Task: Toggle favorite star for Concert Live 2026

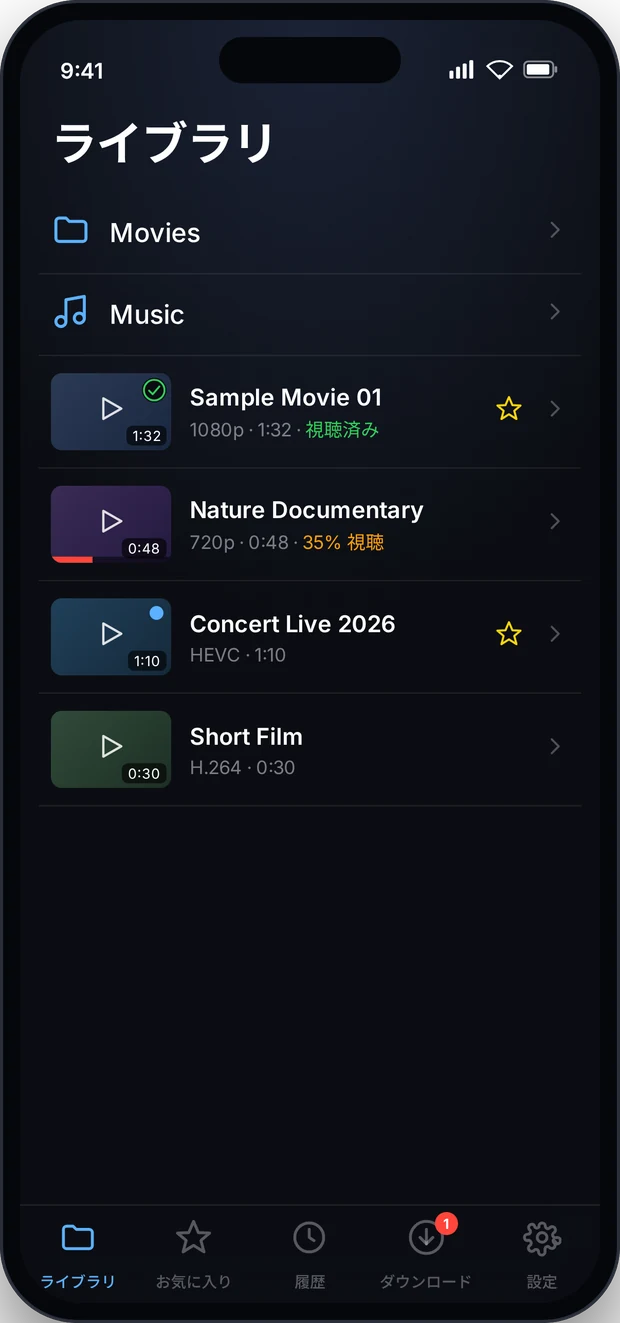Action: [x=509, y=633]
